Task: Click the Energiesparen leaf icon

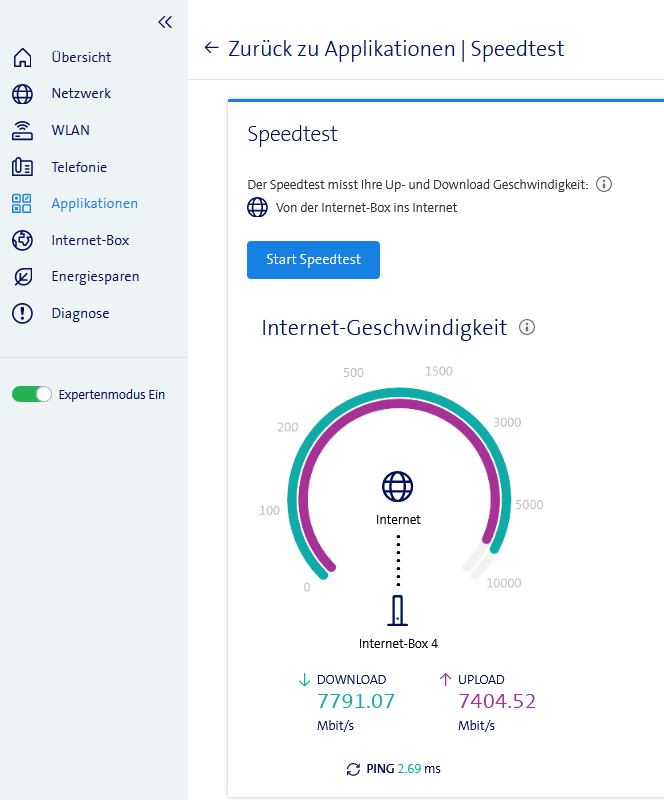Action: coord(22,277)
